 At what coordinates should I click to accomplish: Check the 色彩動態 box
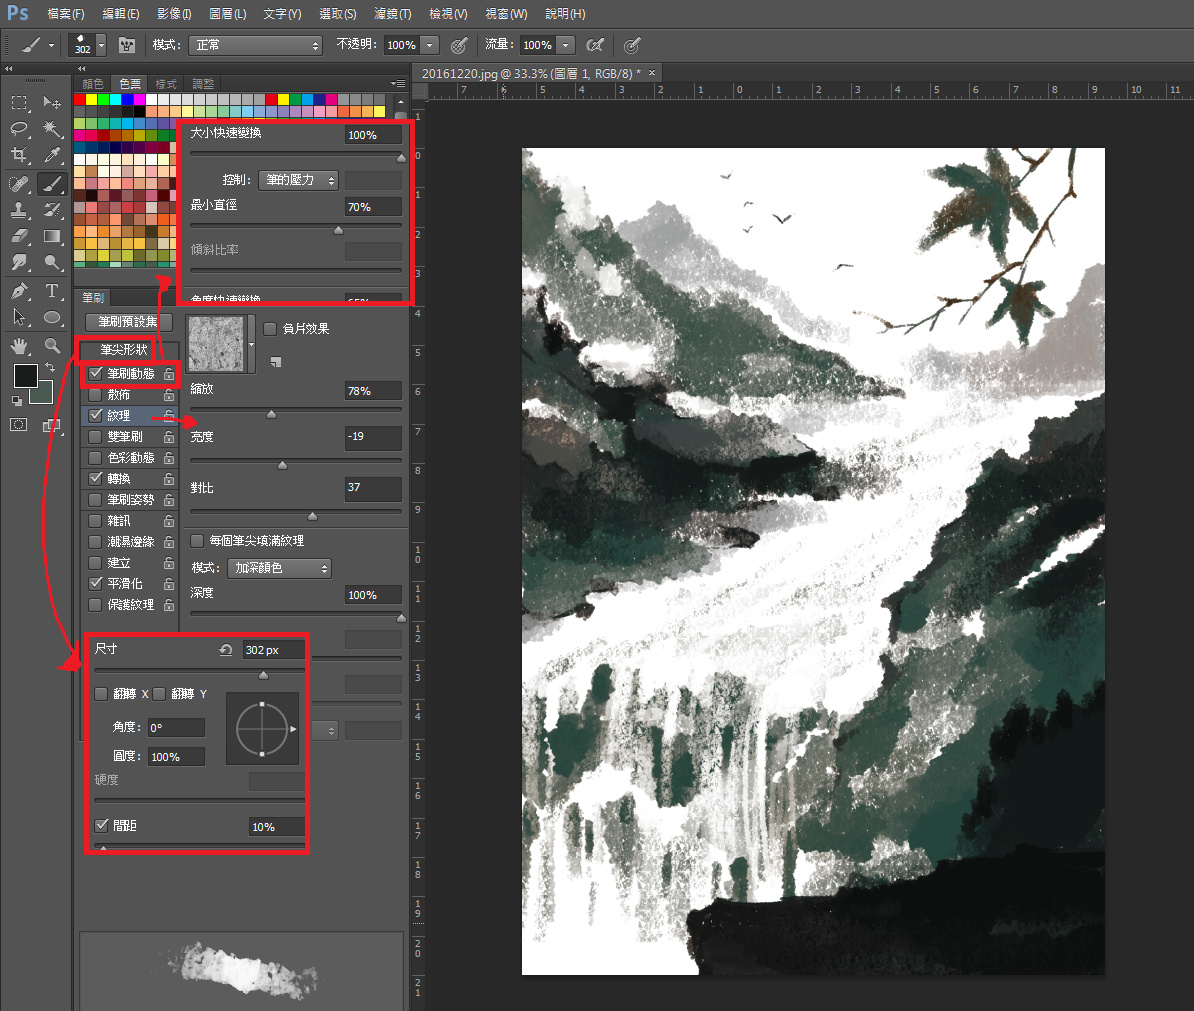[x=95, y=458]
